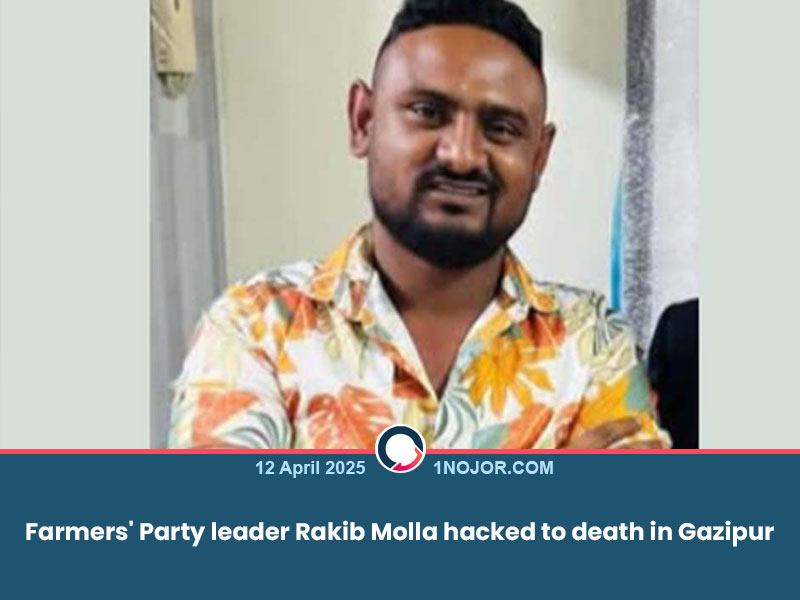
Task: Click the dark speckled pole on photo's right
Action: pyautogui.click(x=638, y=168)
